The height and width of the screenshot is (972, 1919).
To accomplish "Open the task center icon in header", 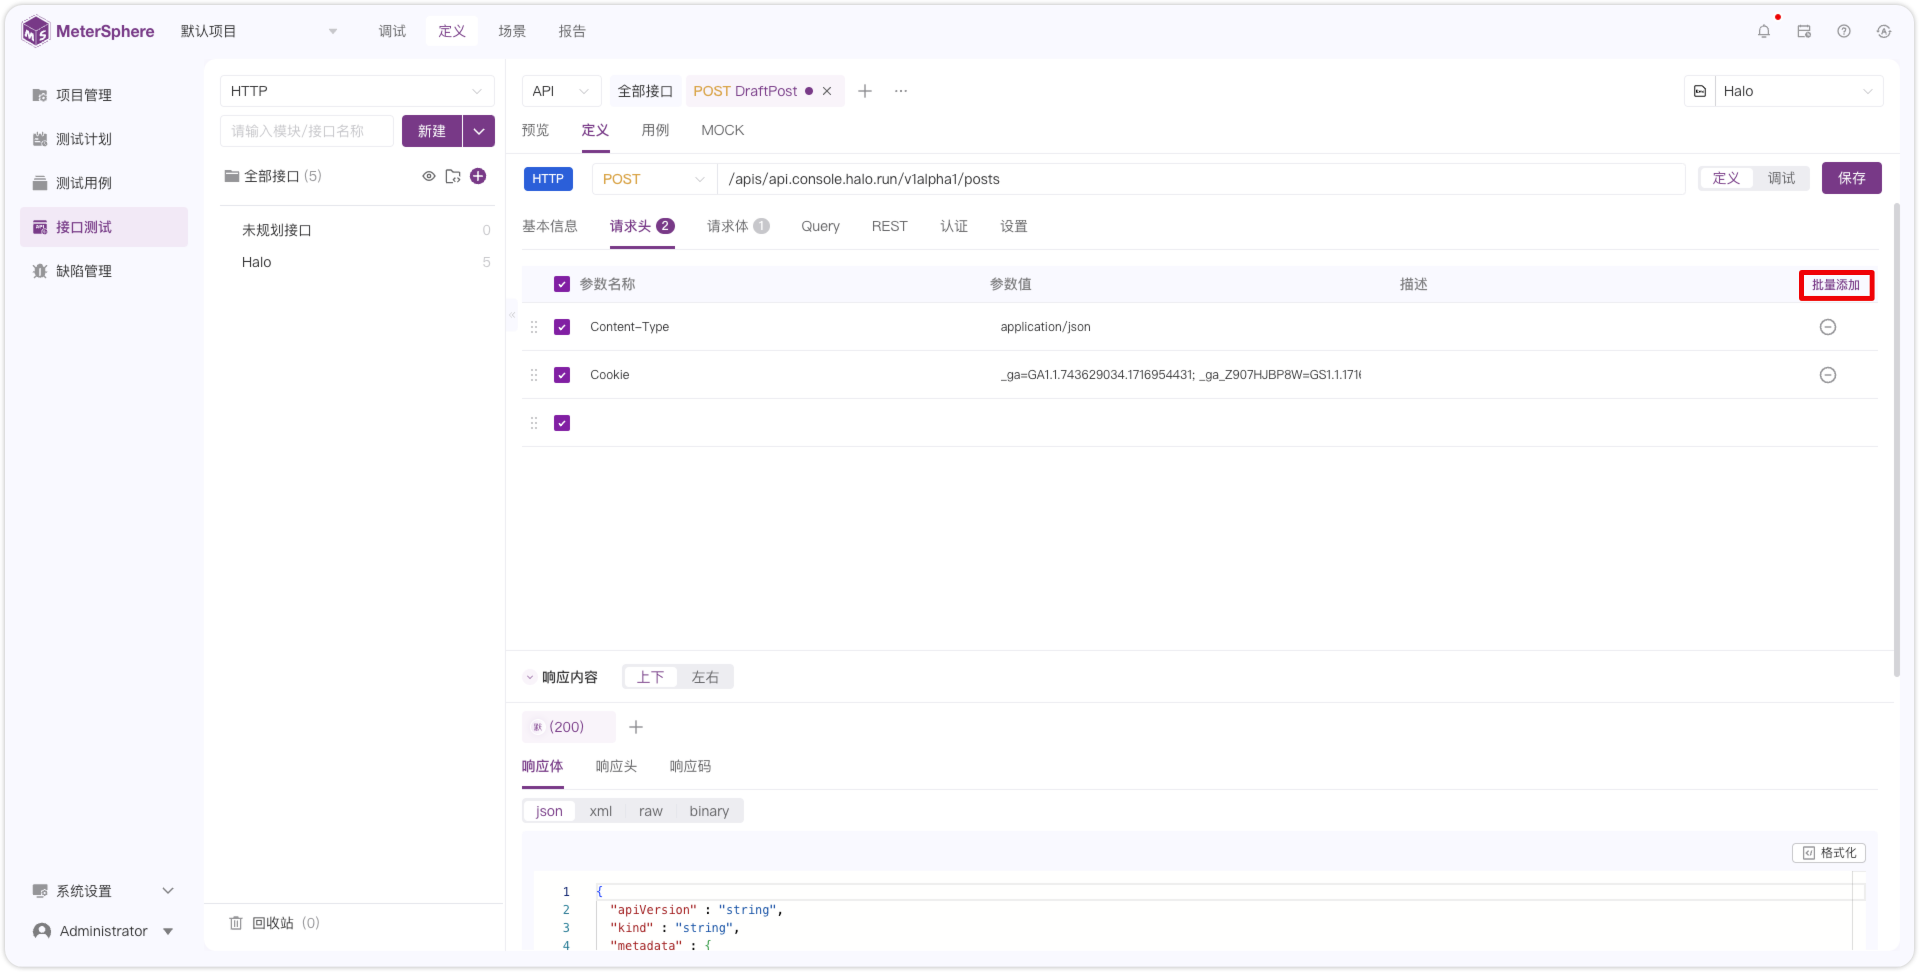I will pos(1803,31).
